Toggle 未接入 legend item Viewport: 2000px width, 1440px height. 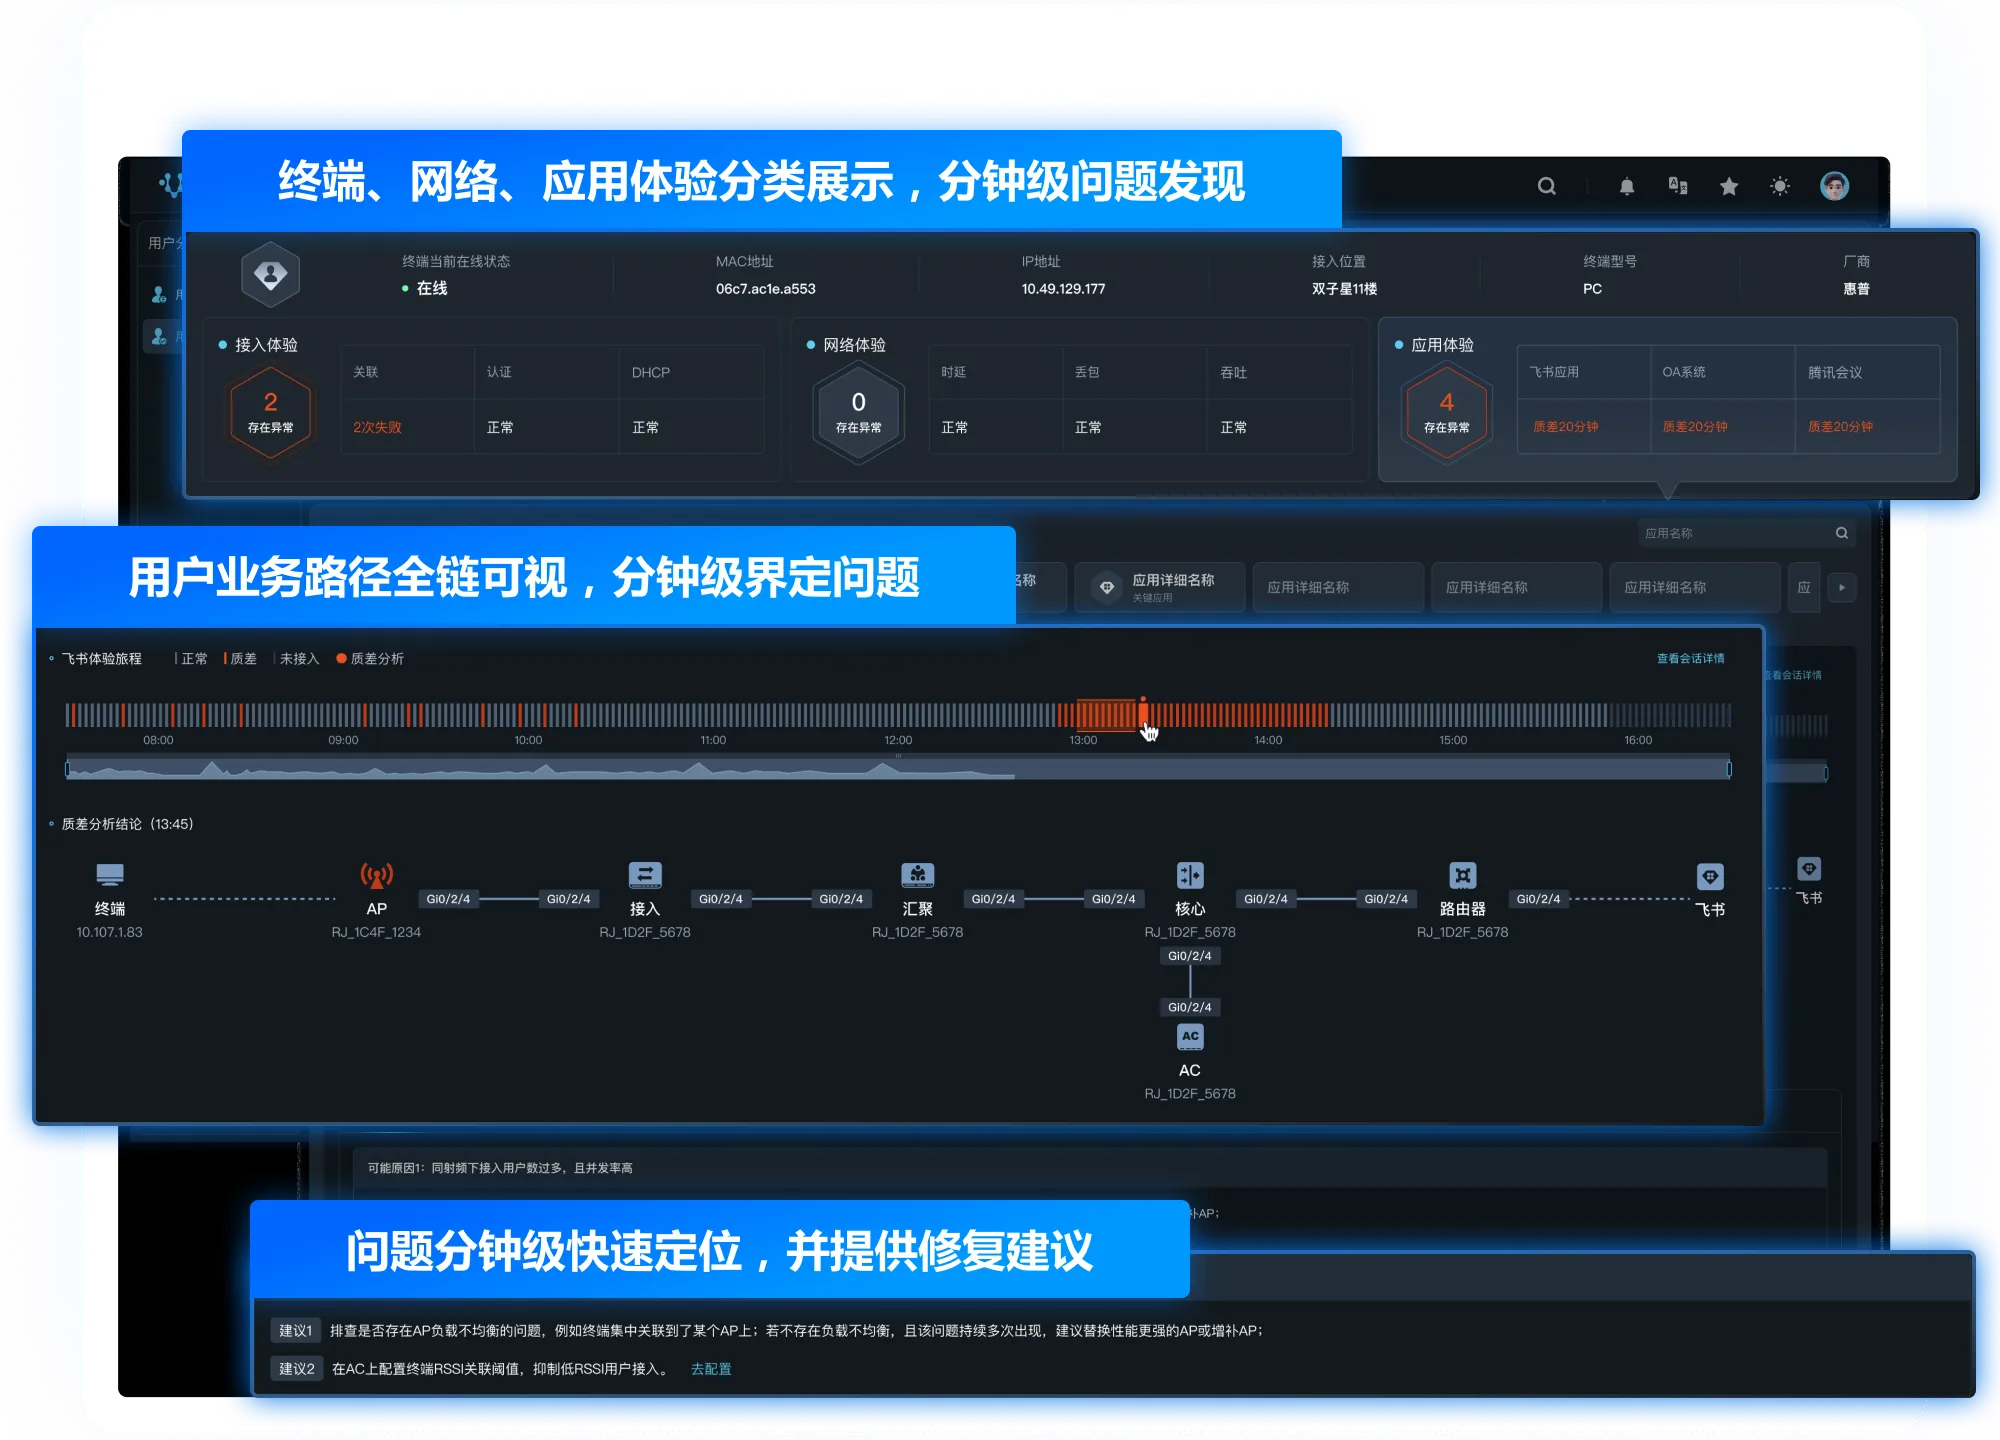296,658
